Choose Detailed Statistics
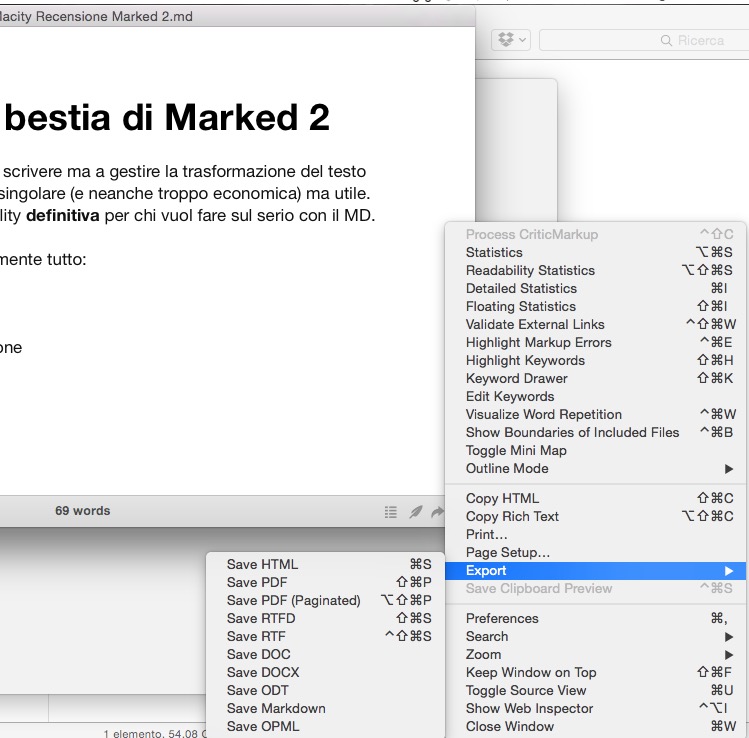The width and height of the screenshot is (749, 738). pyautogui.click(x=595, y=289)
